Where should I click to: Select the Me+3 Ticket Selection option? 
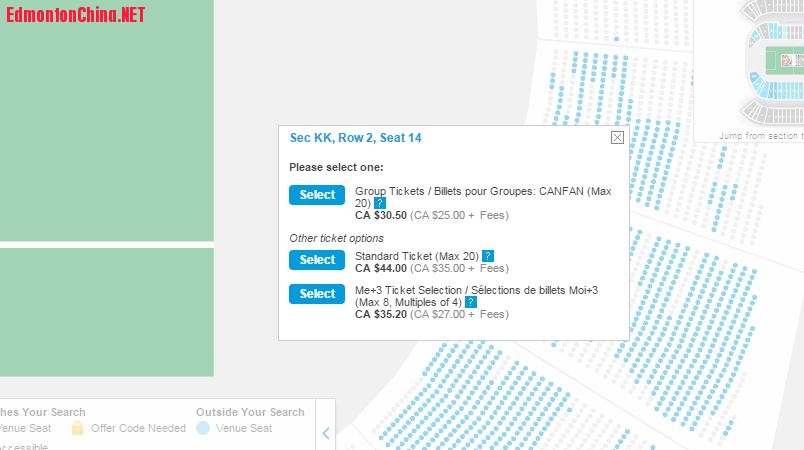(316, 294)
